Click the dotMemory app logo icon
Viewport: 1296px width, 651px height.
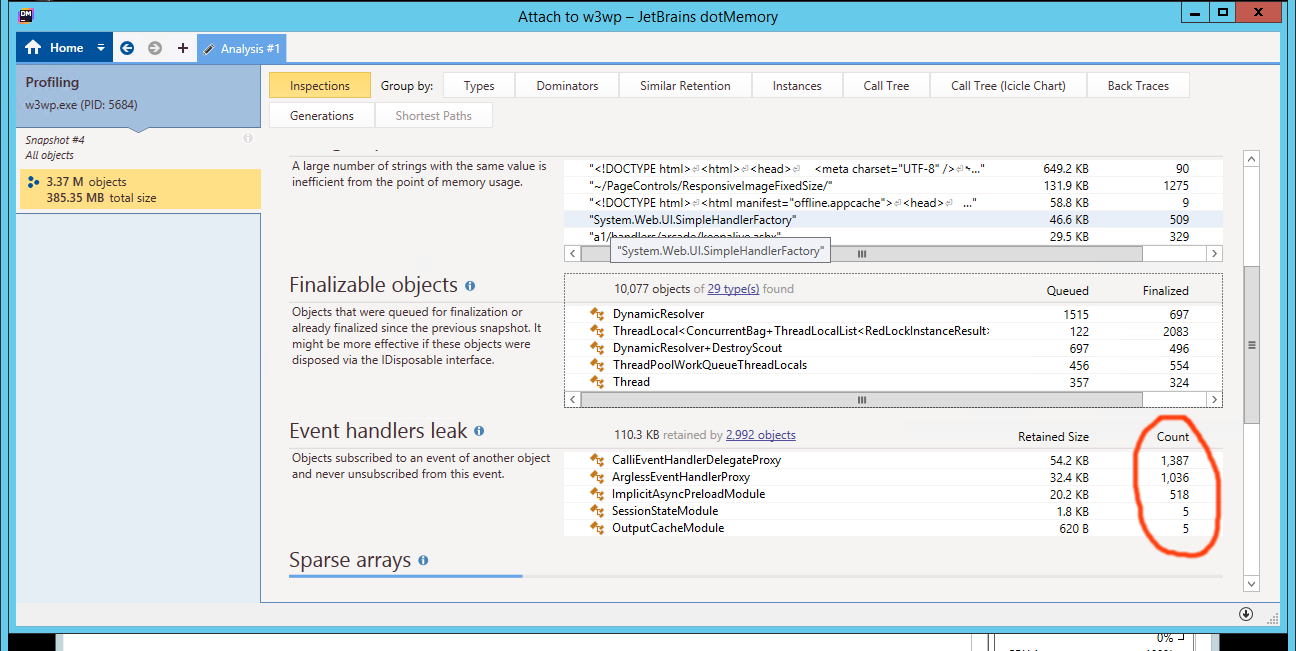[x=26, y=15]
